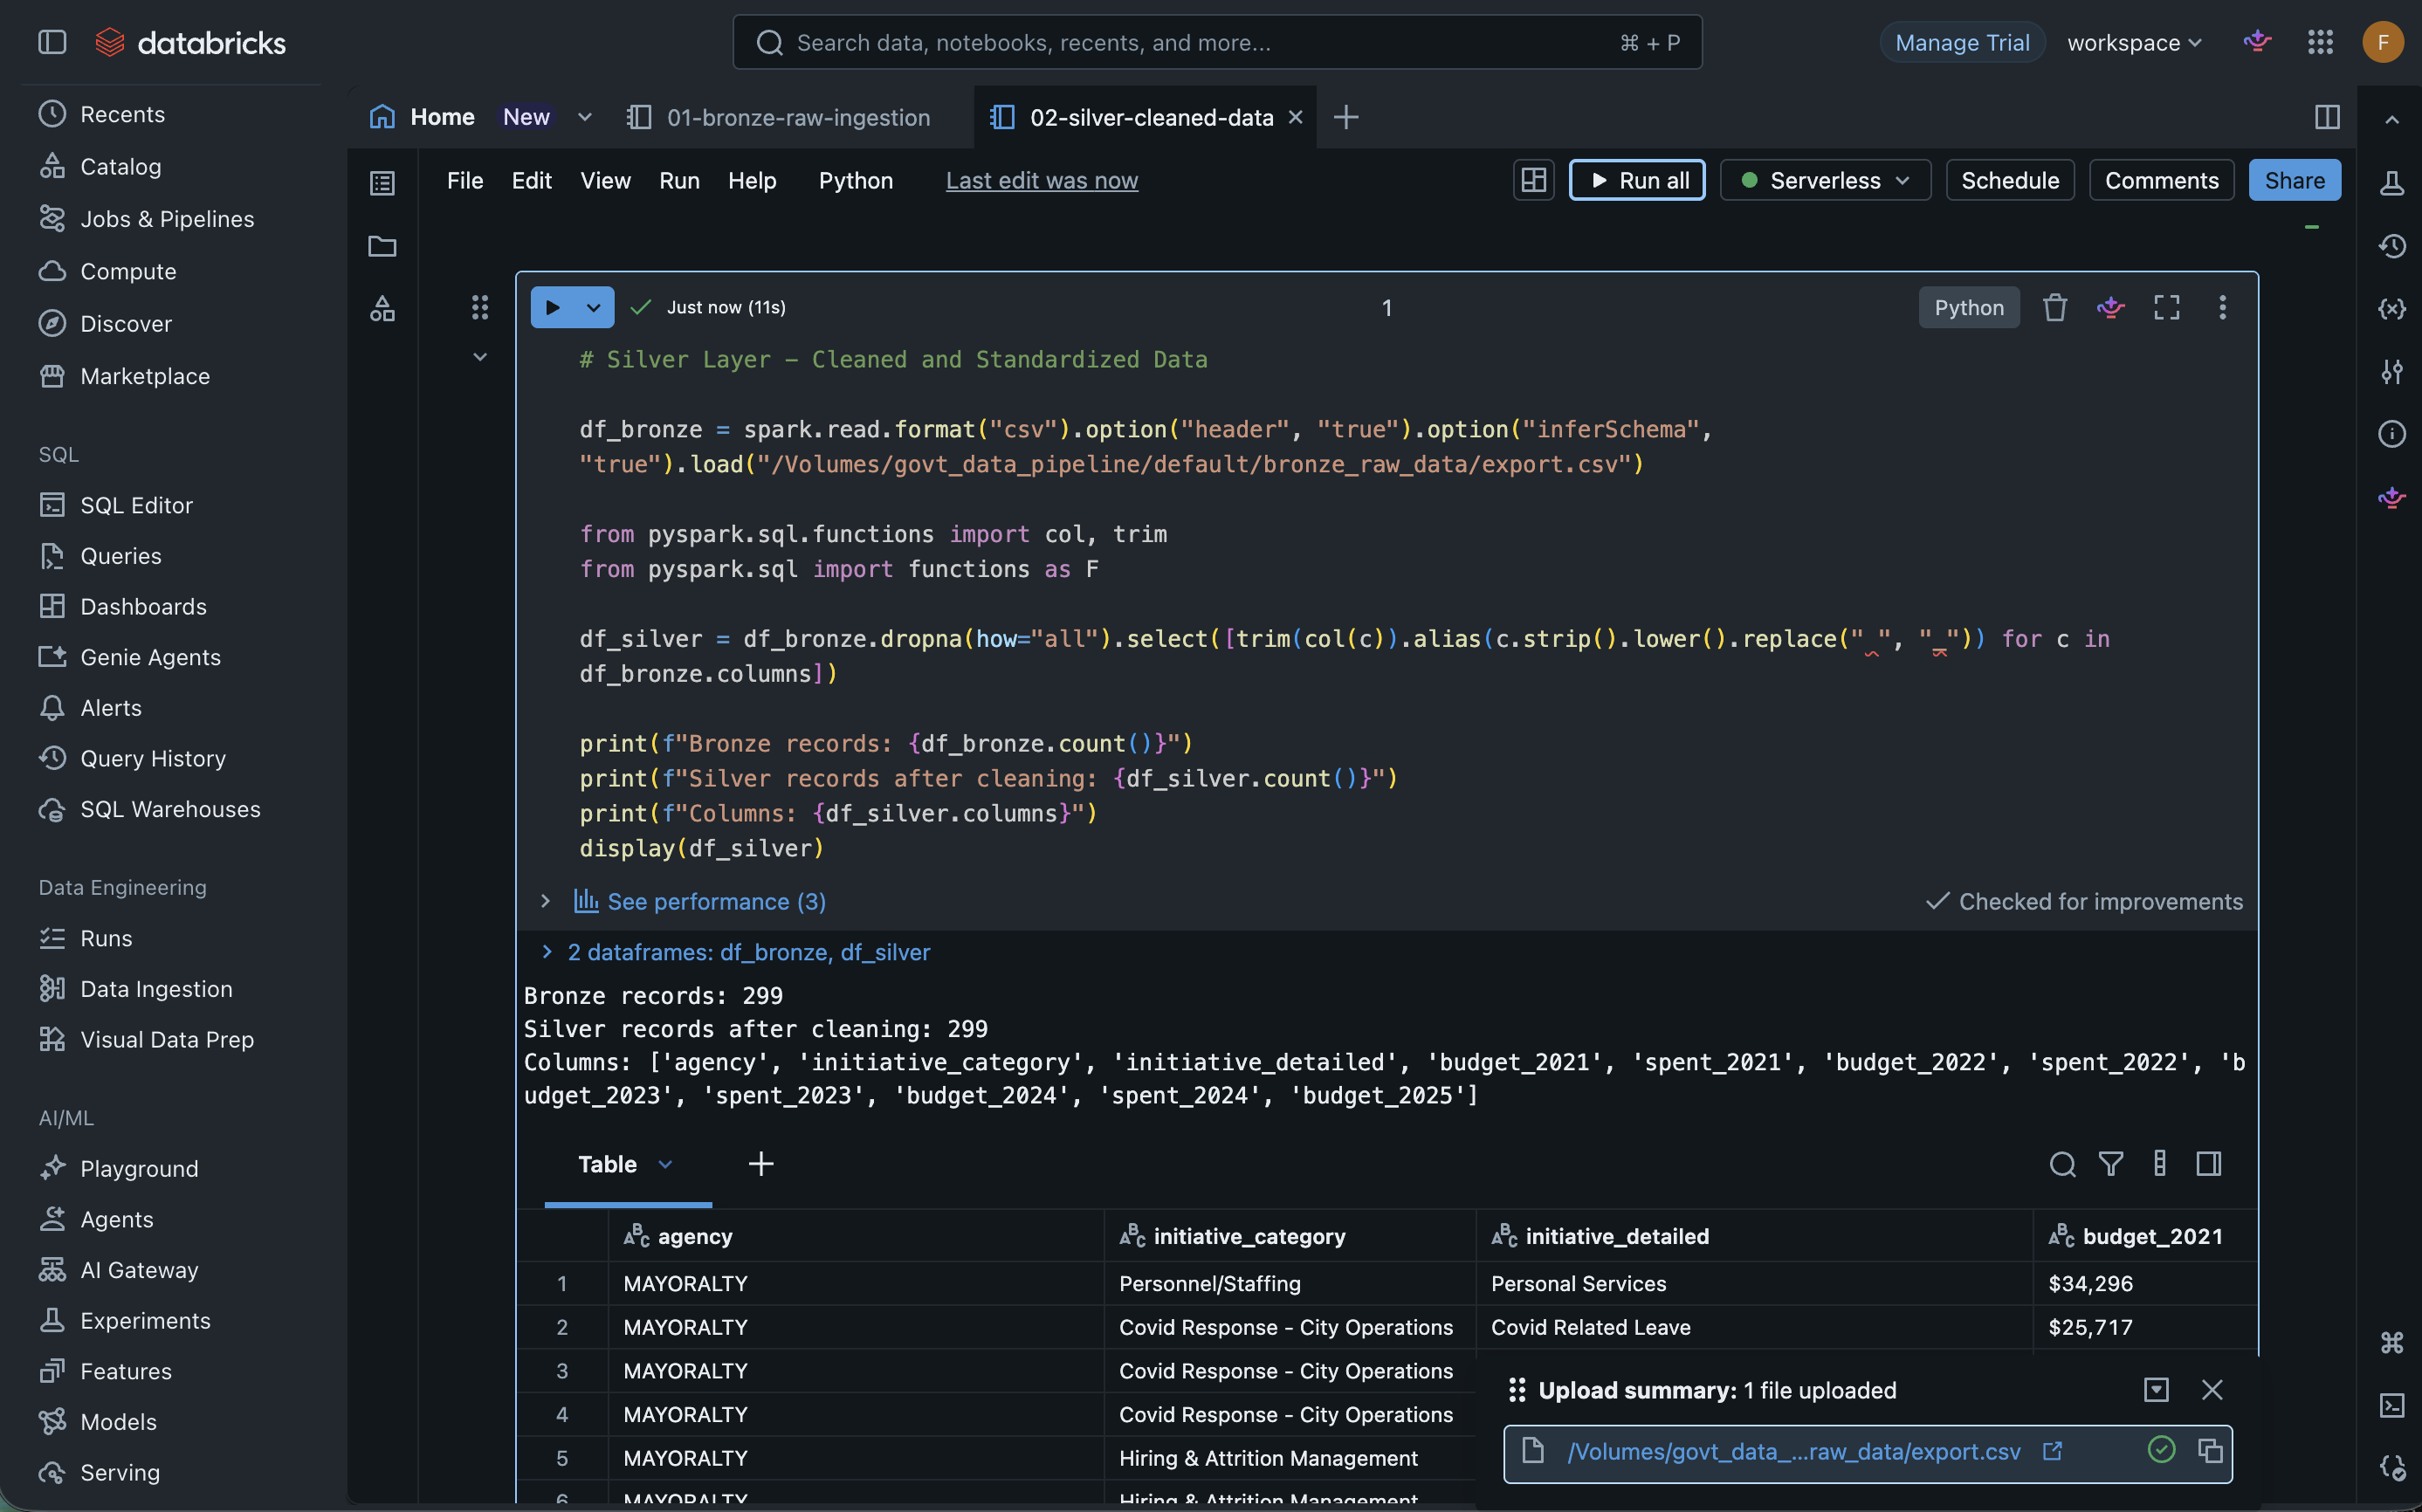Viewport: 2422px width, 1512px height.
Task: Toggle the results table side panel
Action: (x=2209, y=1164)
